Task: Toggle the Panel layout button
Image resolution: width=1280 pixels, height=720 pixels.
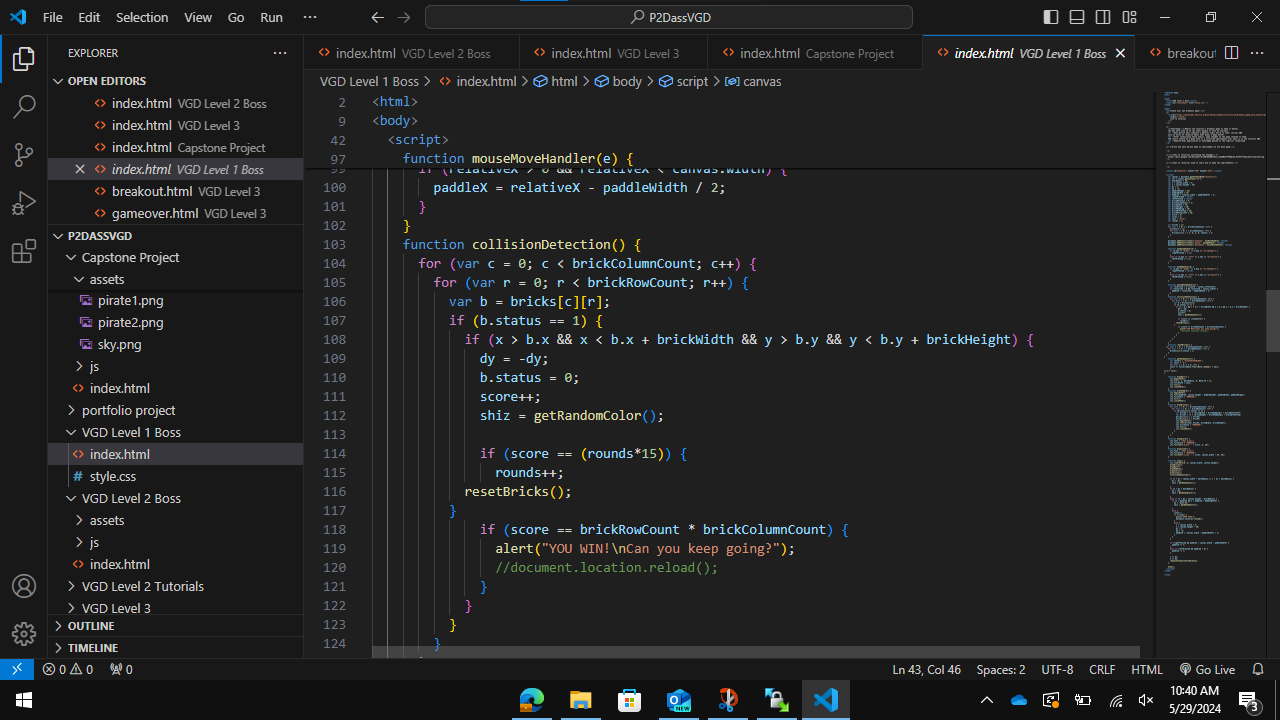Action: tap(1077, 17)
